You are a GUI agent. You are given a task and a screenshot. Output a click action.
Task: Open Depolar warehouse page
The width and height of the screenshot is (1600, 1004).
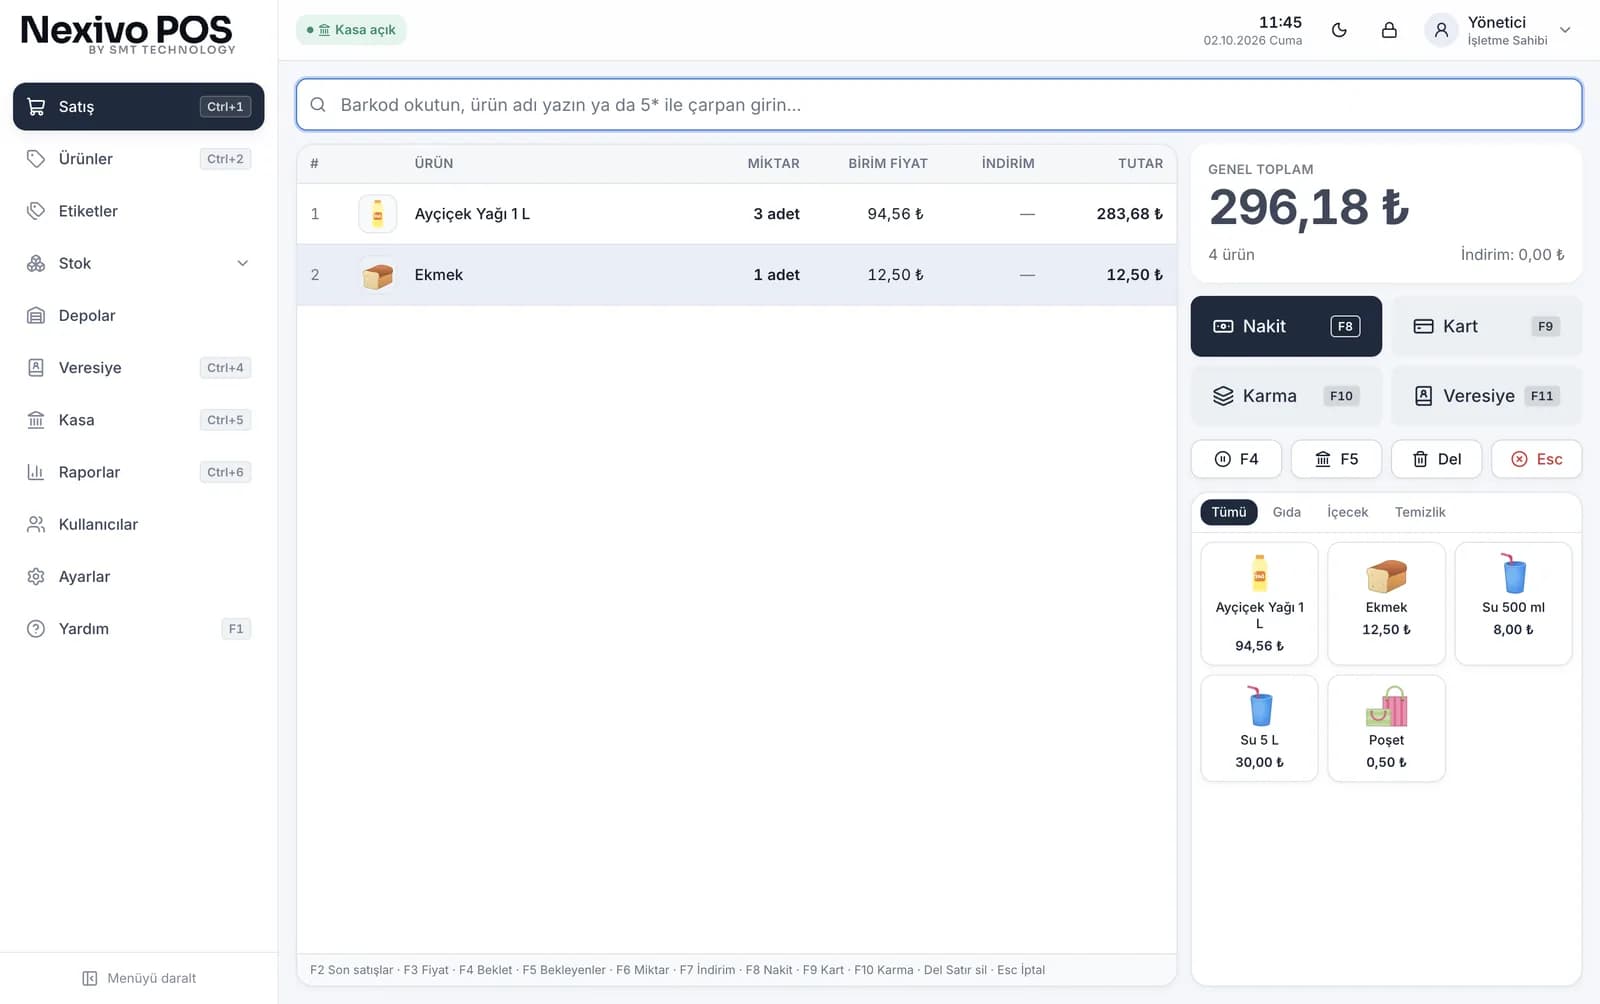(x=139, y=316)
